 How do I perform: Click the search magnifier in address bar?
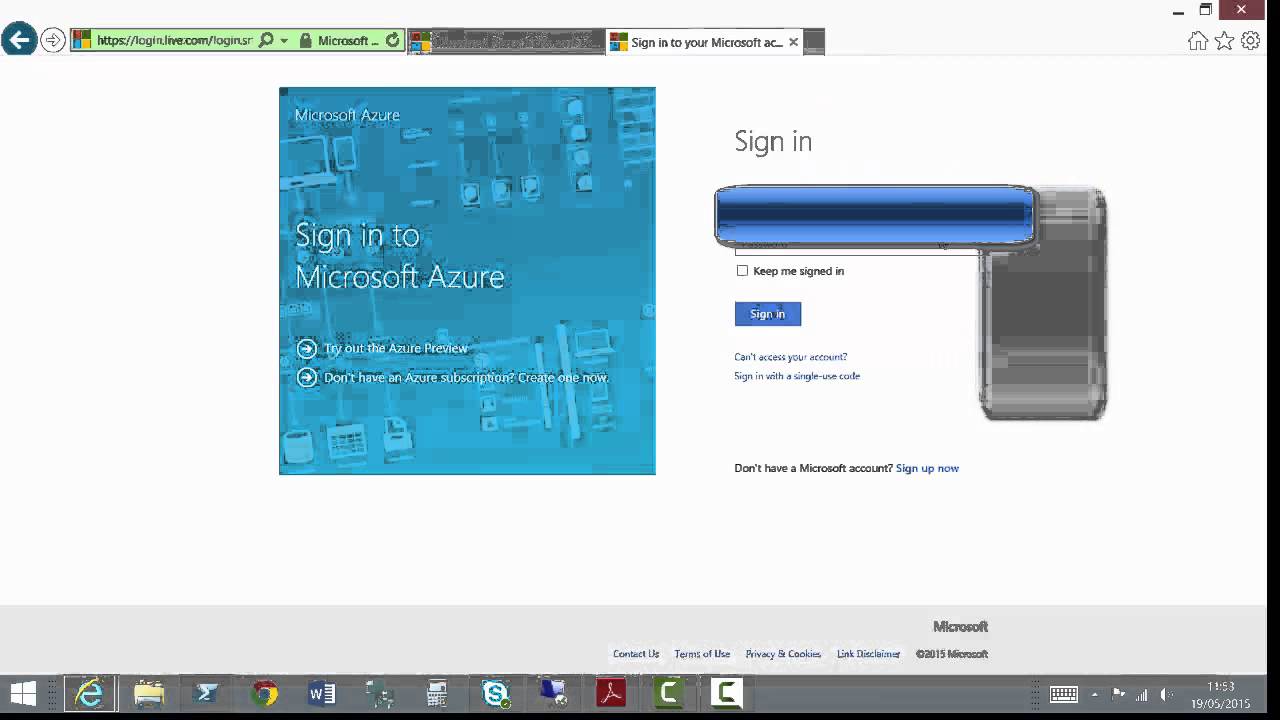point(266,41)
